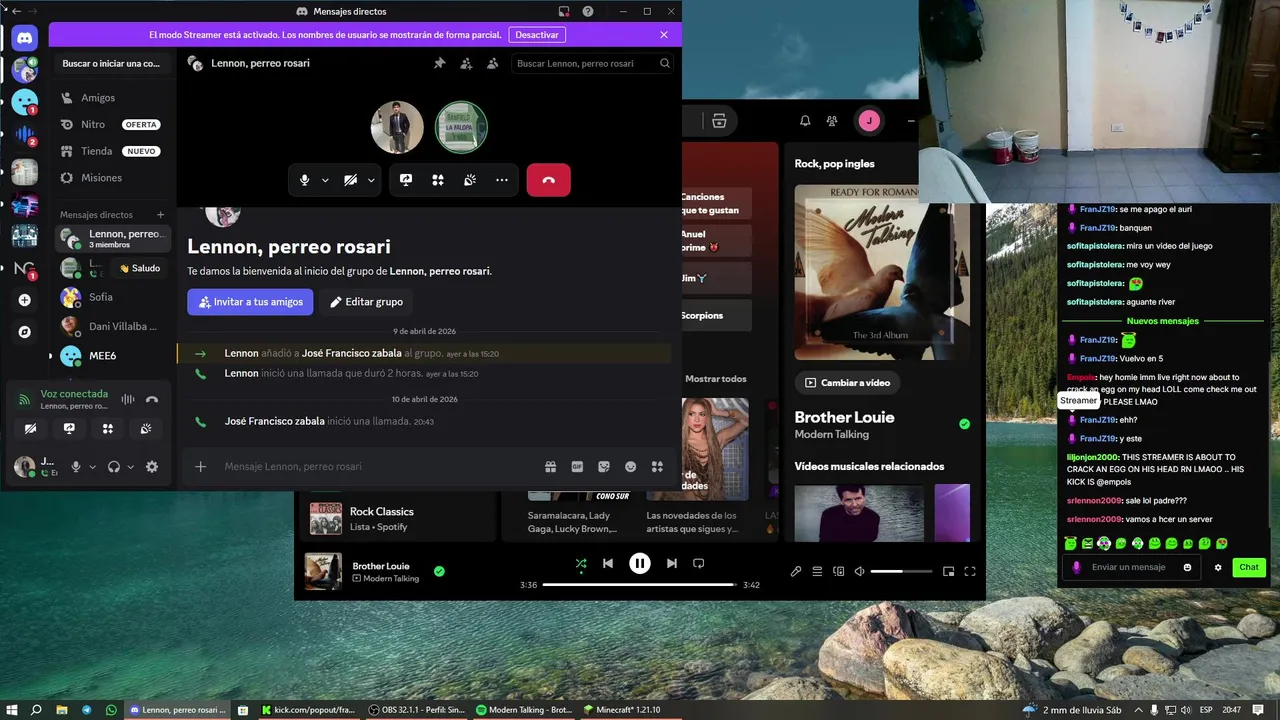Send a gift in Discord chat
Screen dimensions: 1280x720
[x=550, y=467]
